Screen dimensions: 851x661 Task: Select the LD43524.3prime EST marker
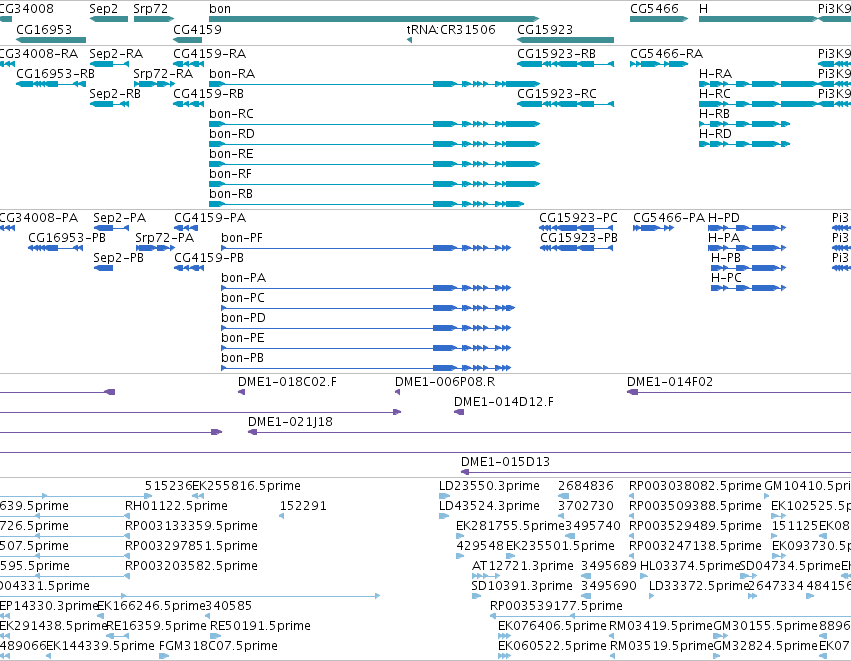444,516
